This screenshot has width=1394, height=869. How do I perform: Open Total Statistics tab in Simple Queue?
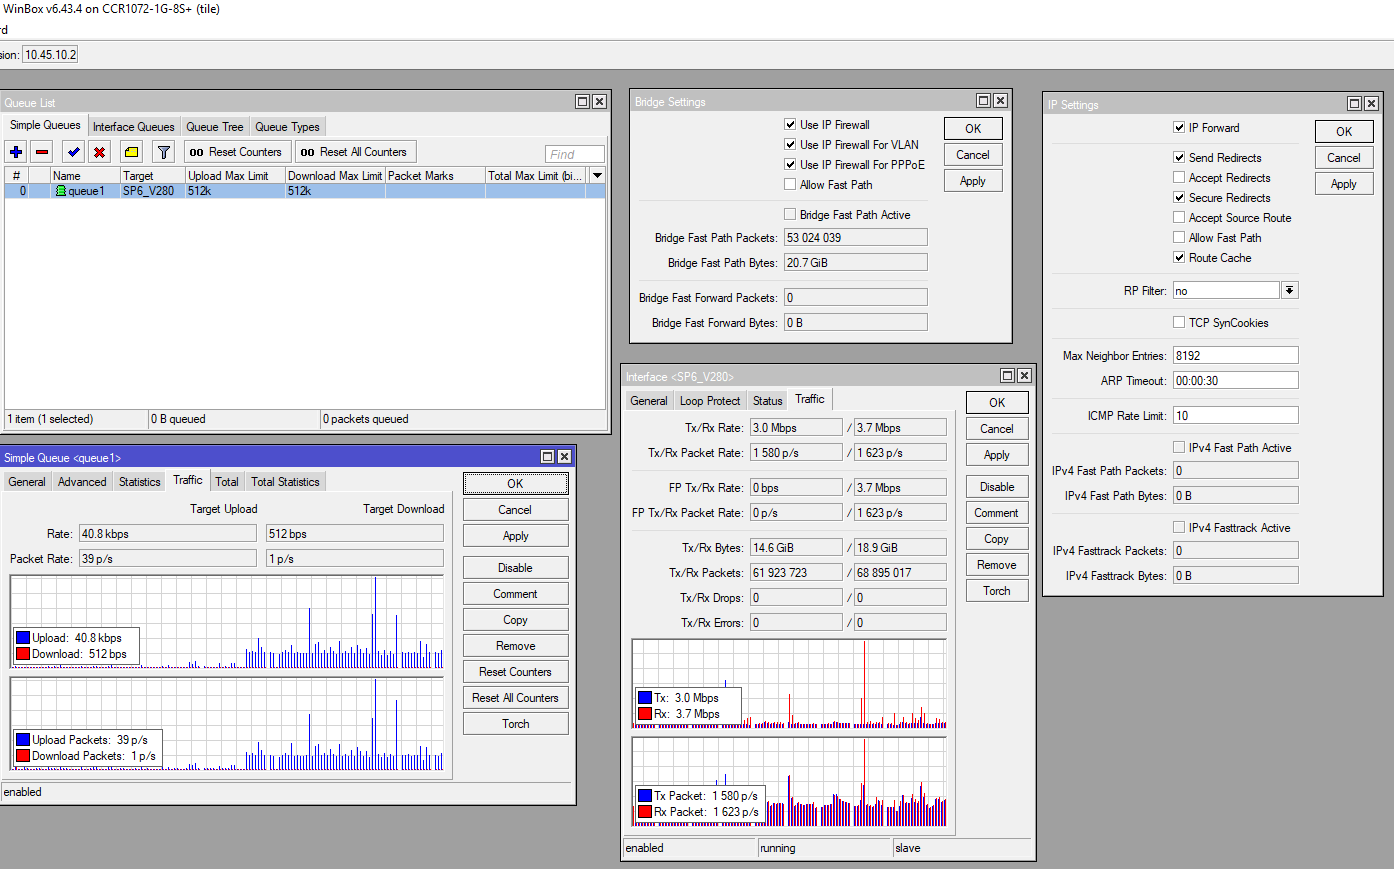pyautogui.click(x=285, y=482)
